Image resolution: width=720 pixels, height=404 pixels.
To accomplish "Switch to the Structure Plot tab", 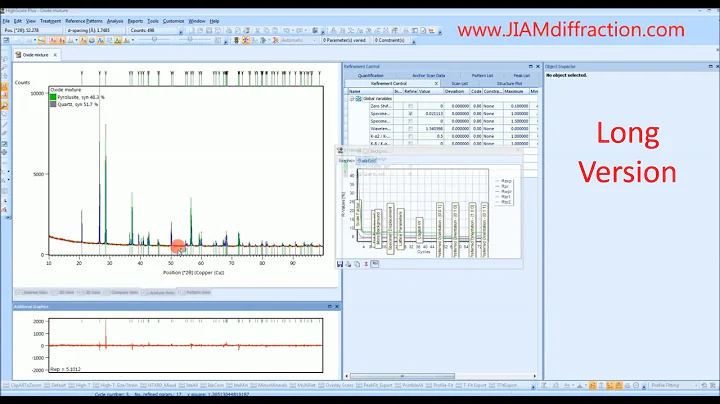I will pyautogui.click(x=510, y=84).
